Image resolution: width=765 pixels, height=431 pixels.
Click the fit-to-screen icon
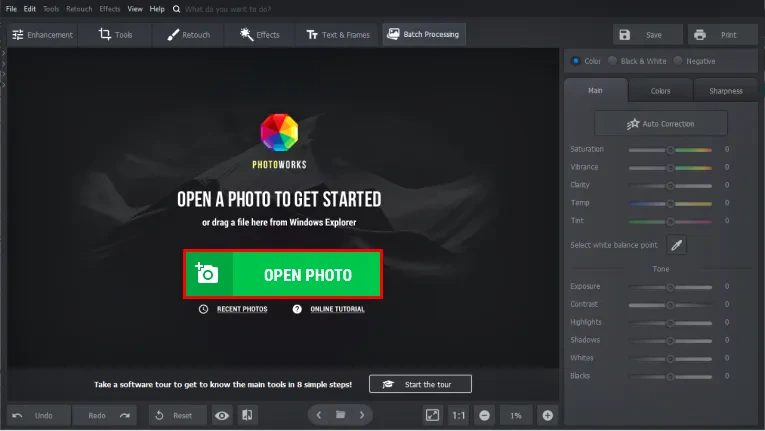(x=432, y=415)
